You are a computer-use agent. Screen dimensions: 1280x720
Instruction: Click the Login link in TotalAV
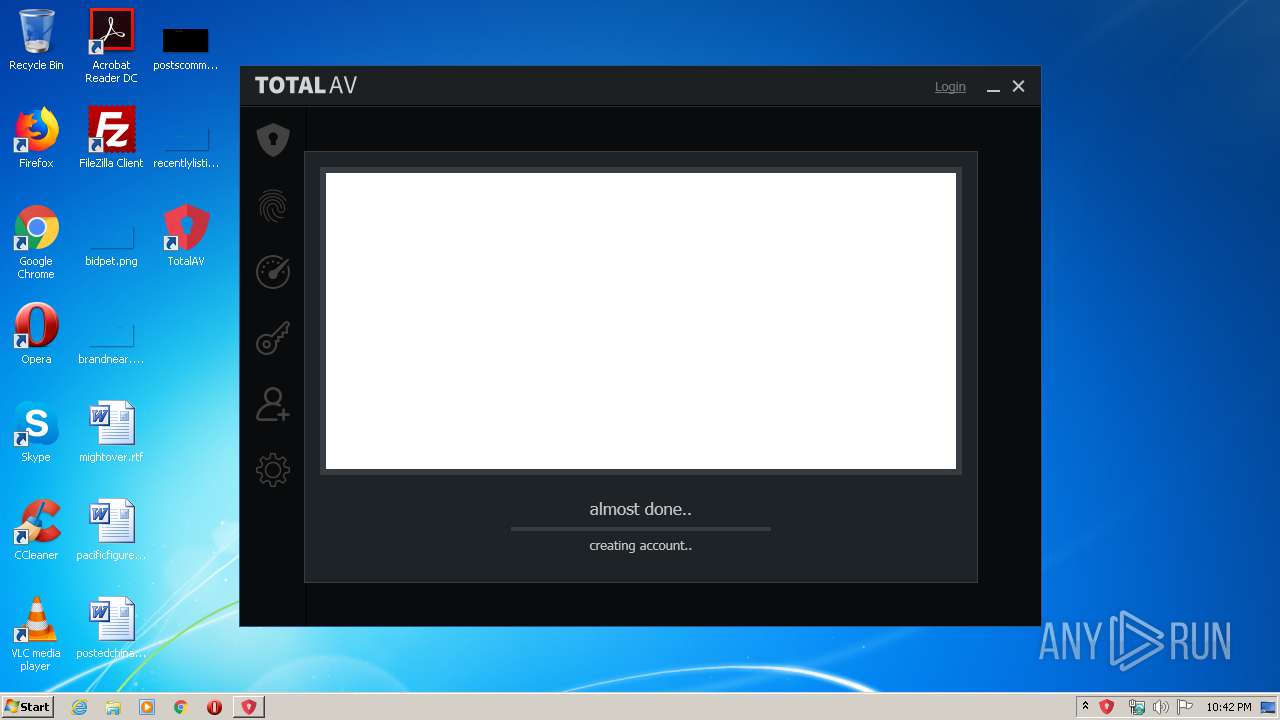tap(950, 87)
